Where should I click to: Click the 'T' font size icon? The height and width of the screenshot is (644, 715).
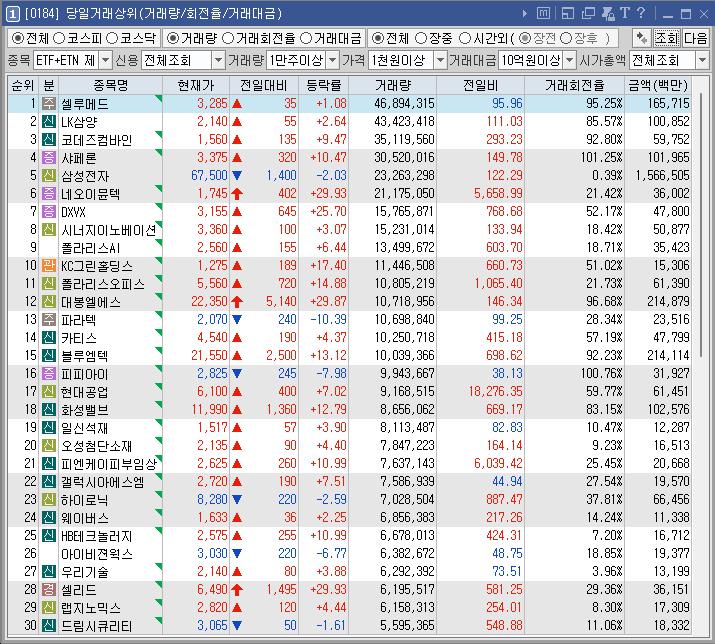tap(624, 13)
